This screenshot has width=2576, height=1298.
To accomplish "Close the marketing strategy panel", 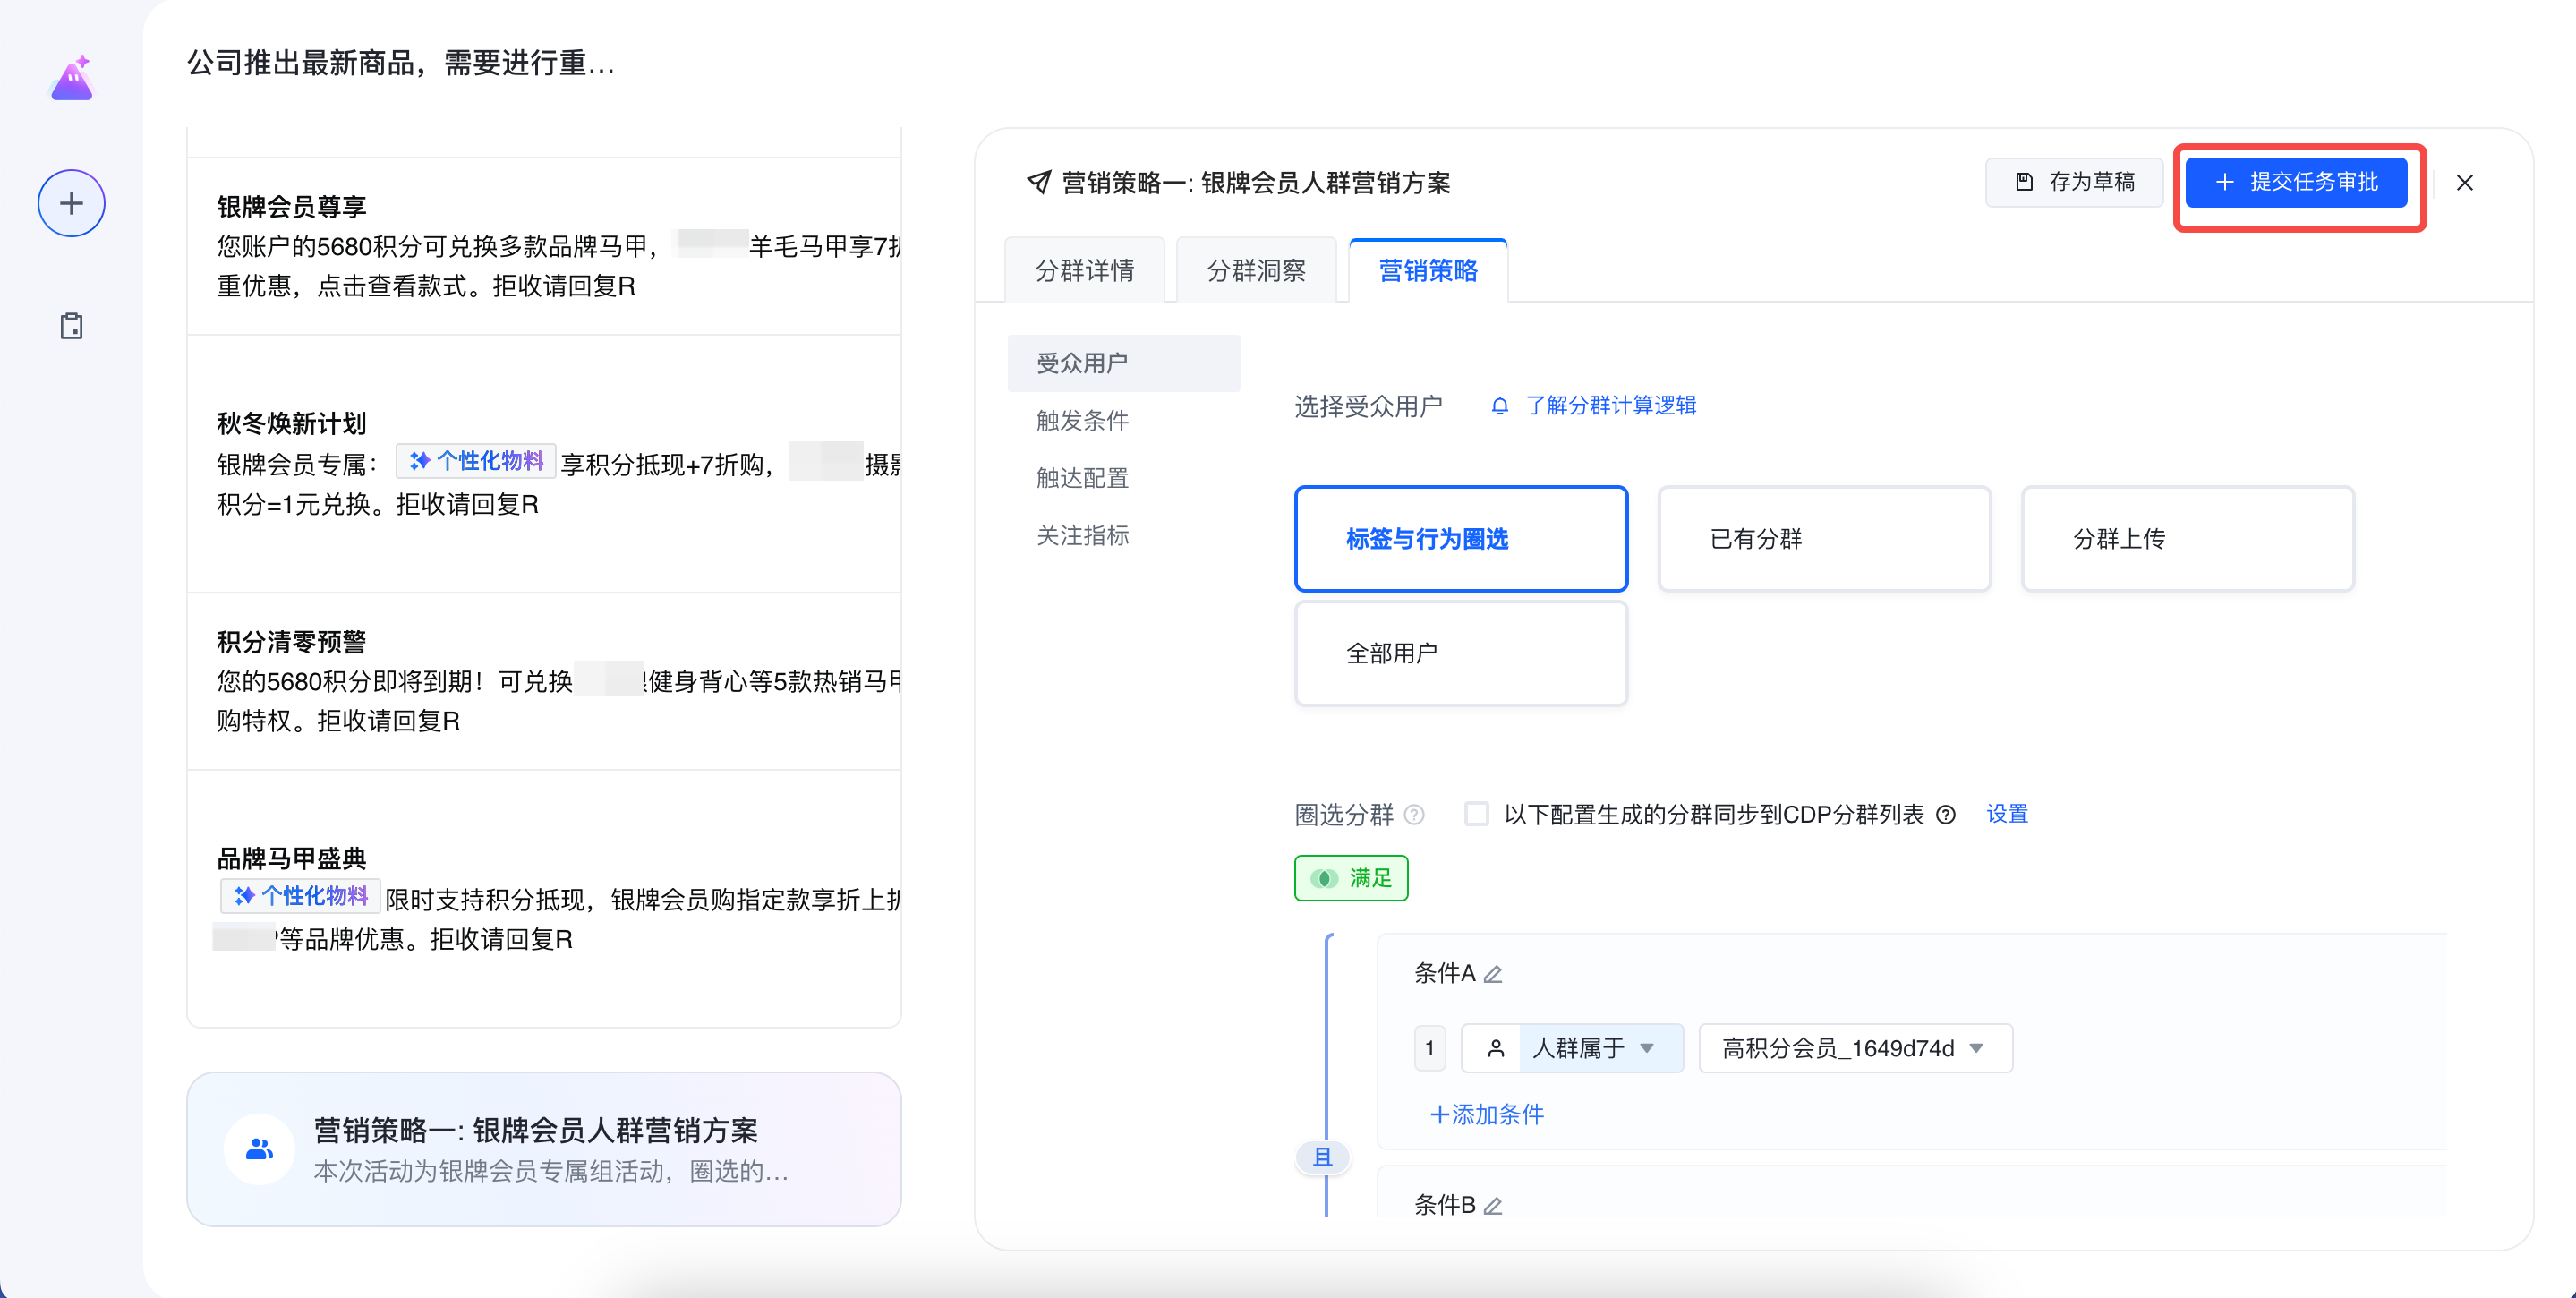I will pos(2464,182).
